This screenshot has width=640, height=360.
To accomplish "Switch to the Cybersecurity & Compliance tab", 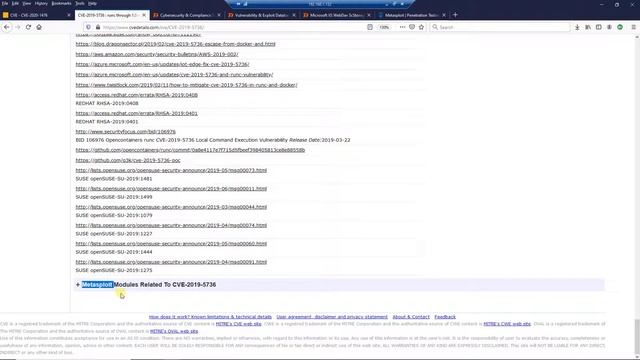I will pyautogui.click(x=186, y=15).
